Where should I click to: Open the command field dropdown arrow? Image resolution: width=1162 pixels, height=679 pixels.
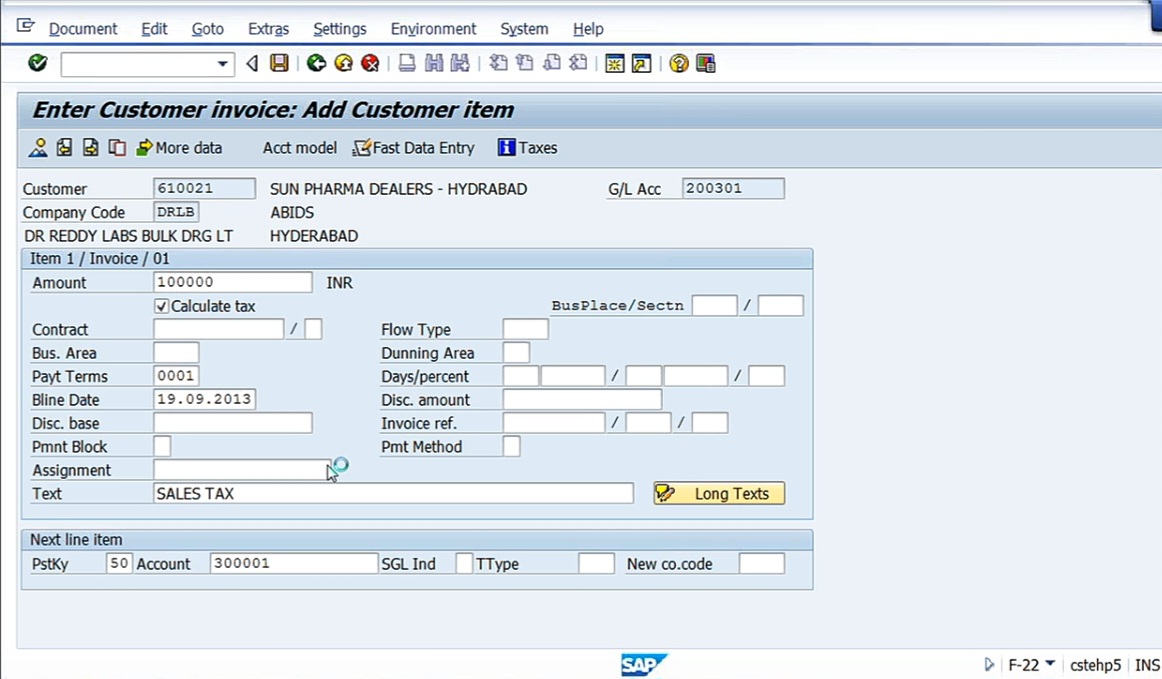(222, 64)
